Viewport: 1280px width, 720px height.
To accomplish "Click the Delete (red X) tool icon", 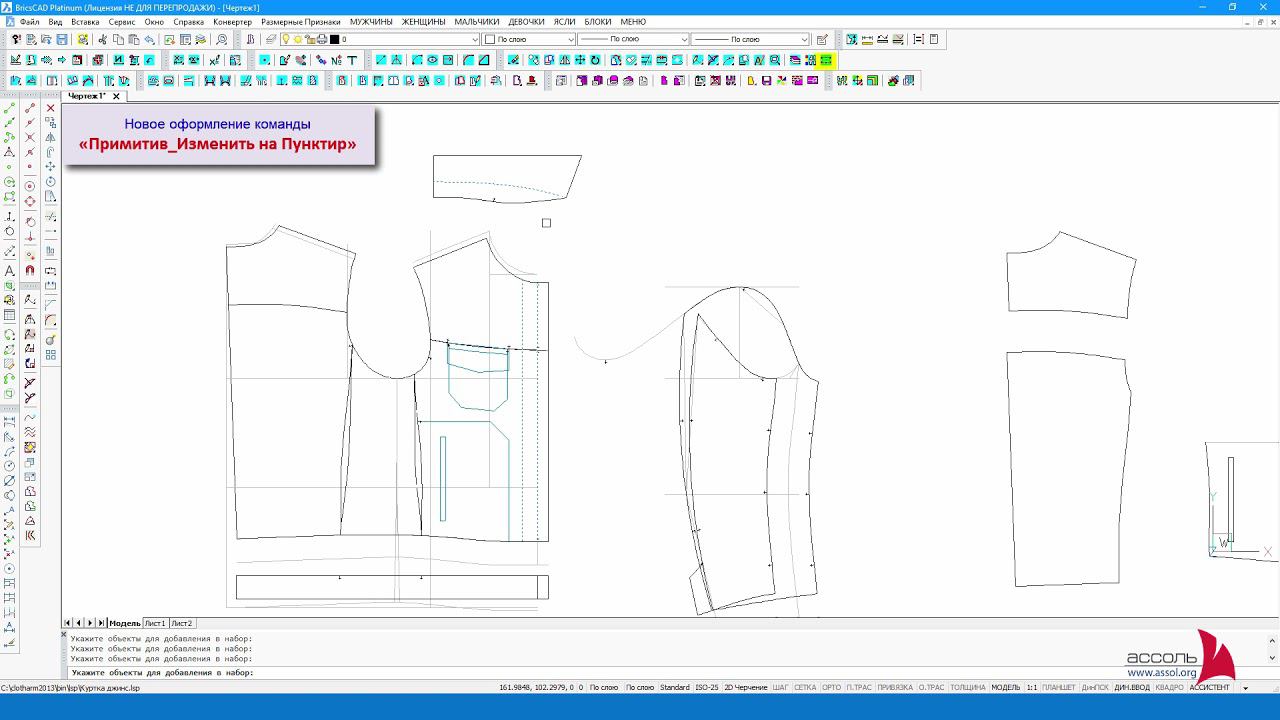I will click(x=50, y=108).
